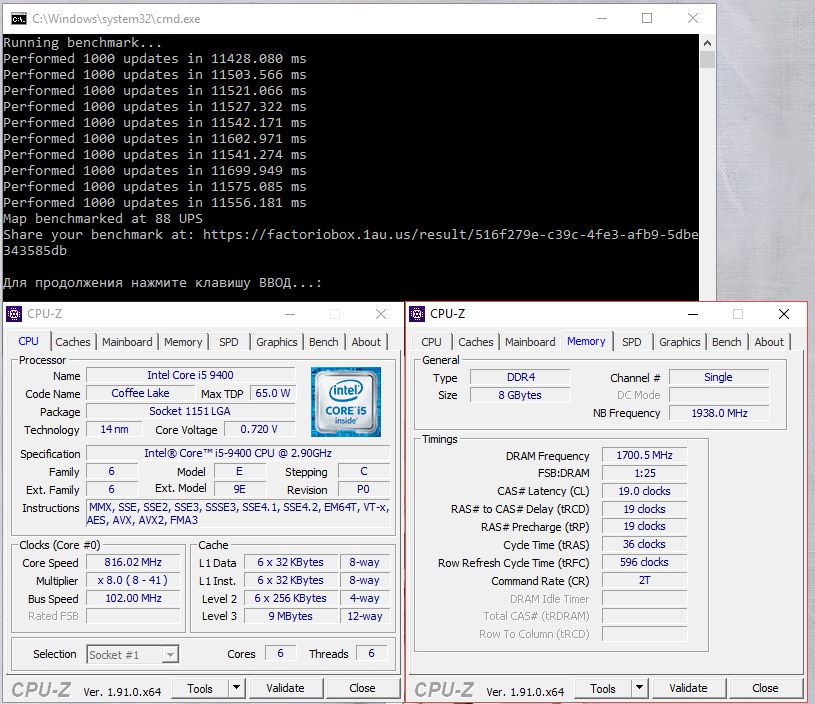Click the NB Frequency value '1938.0 MHz'
The height and width of the screenshot is (704, 815).
(719, 413)
